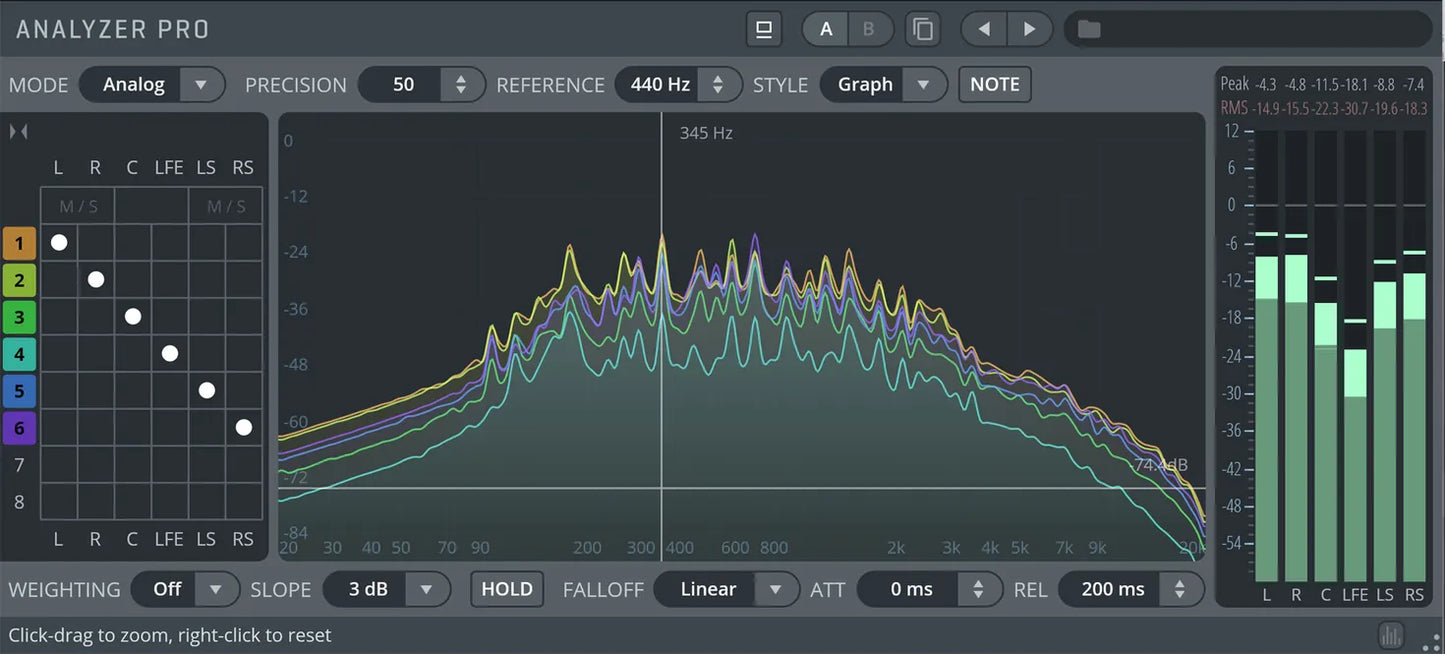The image size is (1445, 654).
Task: Toggle LFE routing dot for channel 4
Action: click(170, 353)
